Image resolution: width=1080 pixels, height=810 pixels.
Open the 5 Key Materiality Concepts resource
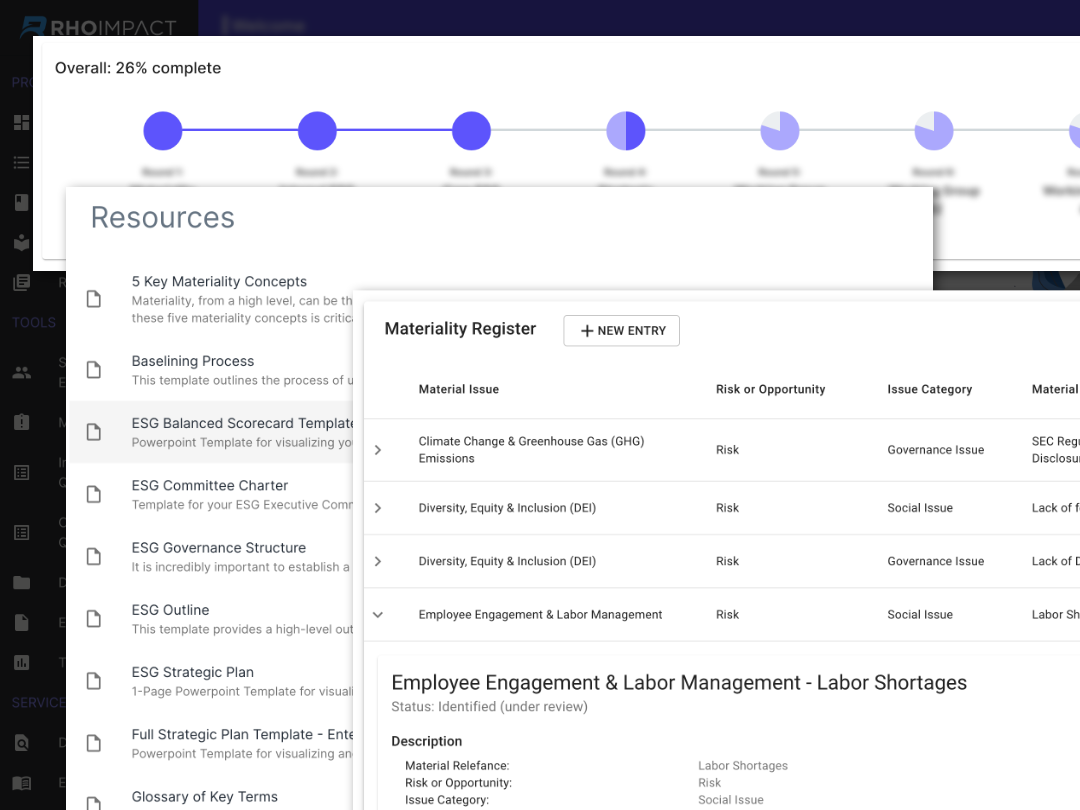coord(219,281)
